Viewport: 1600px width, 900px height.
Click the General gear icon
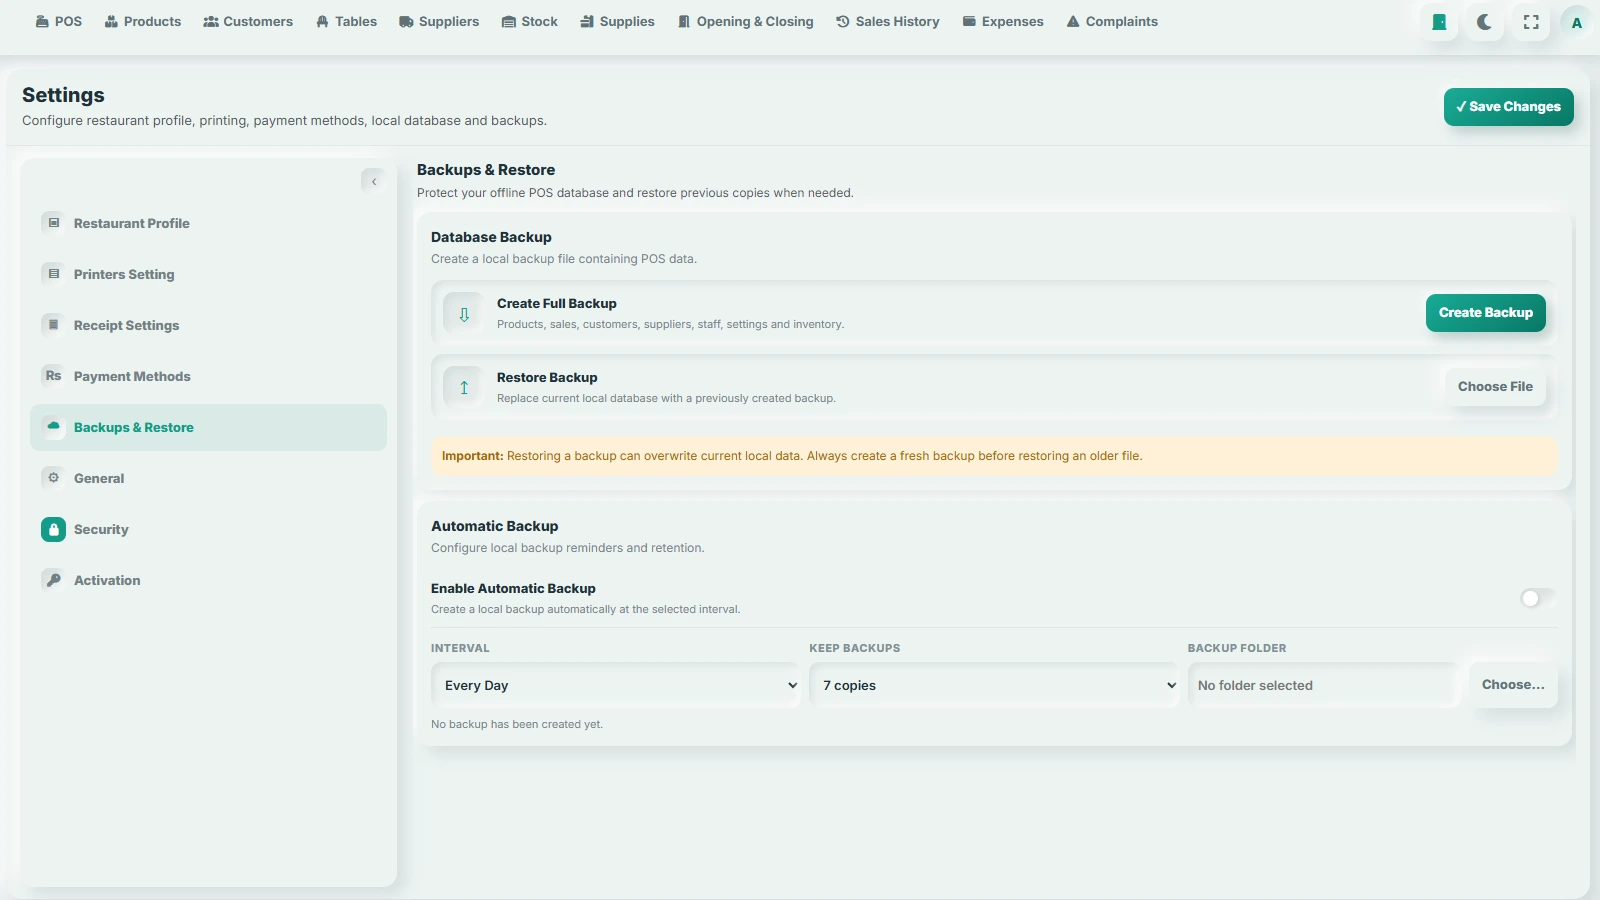54,478
